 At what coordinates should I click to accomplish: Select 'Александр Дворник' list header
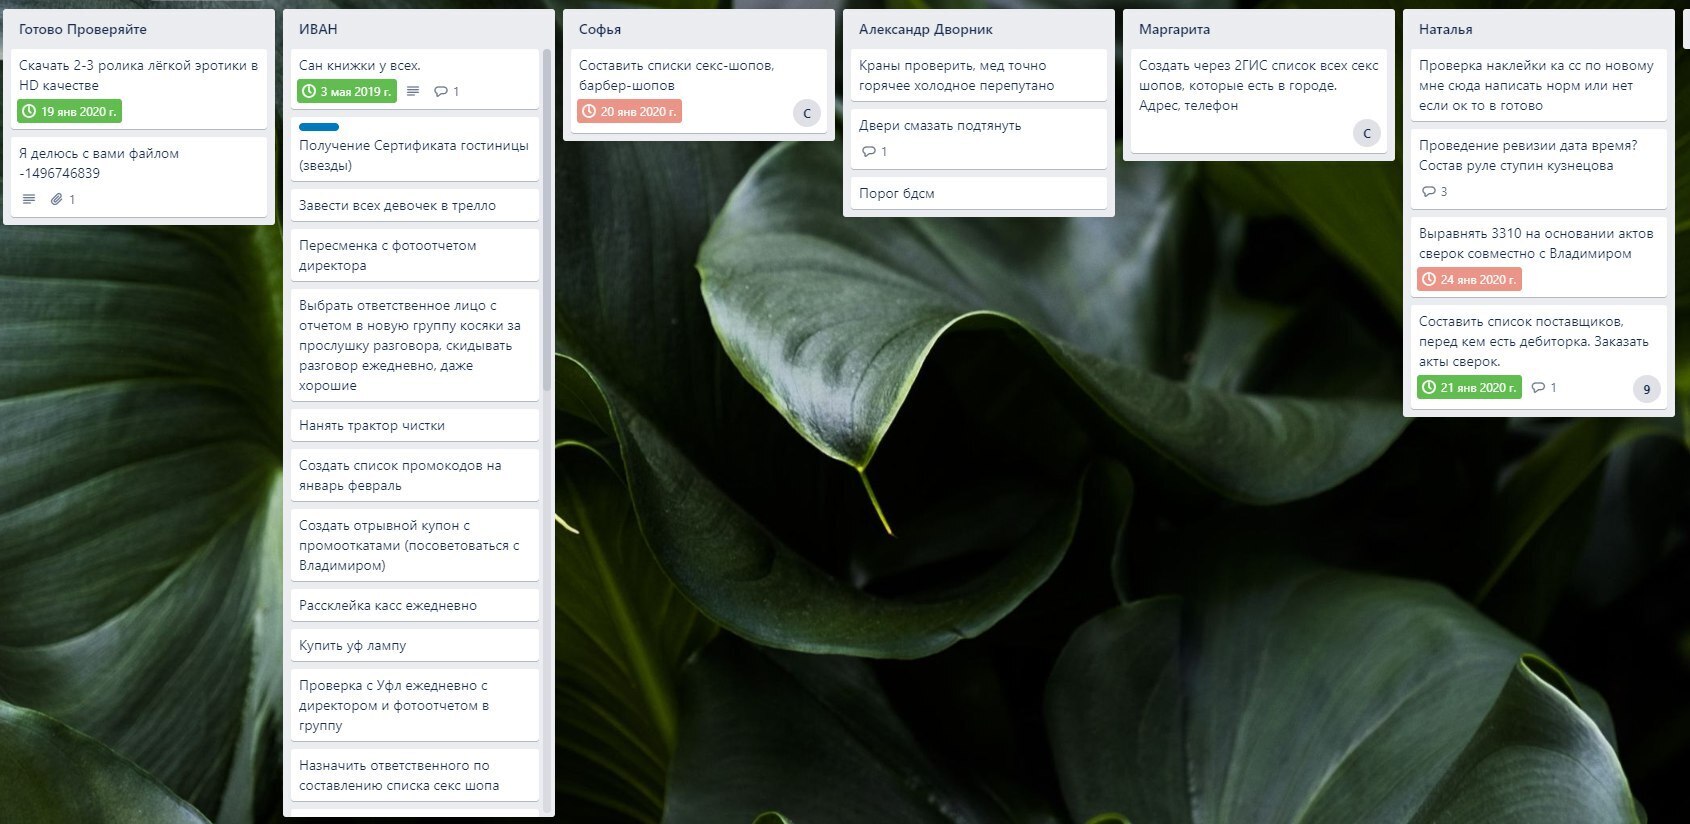926,29
